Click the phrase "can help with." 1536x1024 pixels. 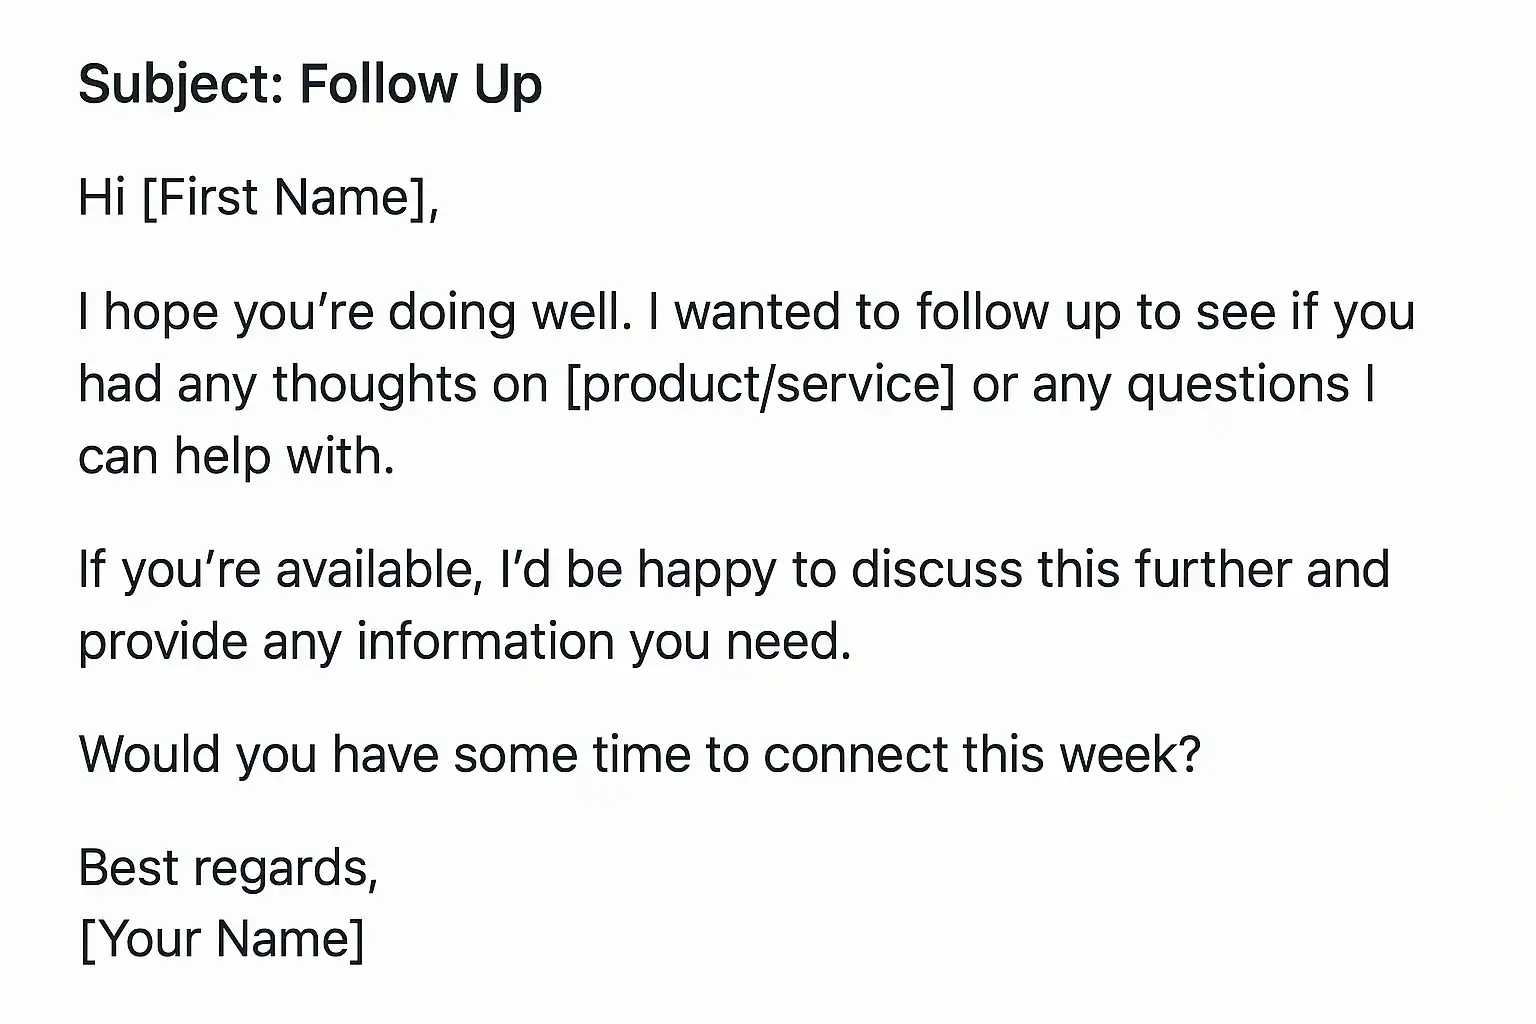tap(236, 457)
